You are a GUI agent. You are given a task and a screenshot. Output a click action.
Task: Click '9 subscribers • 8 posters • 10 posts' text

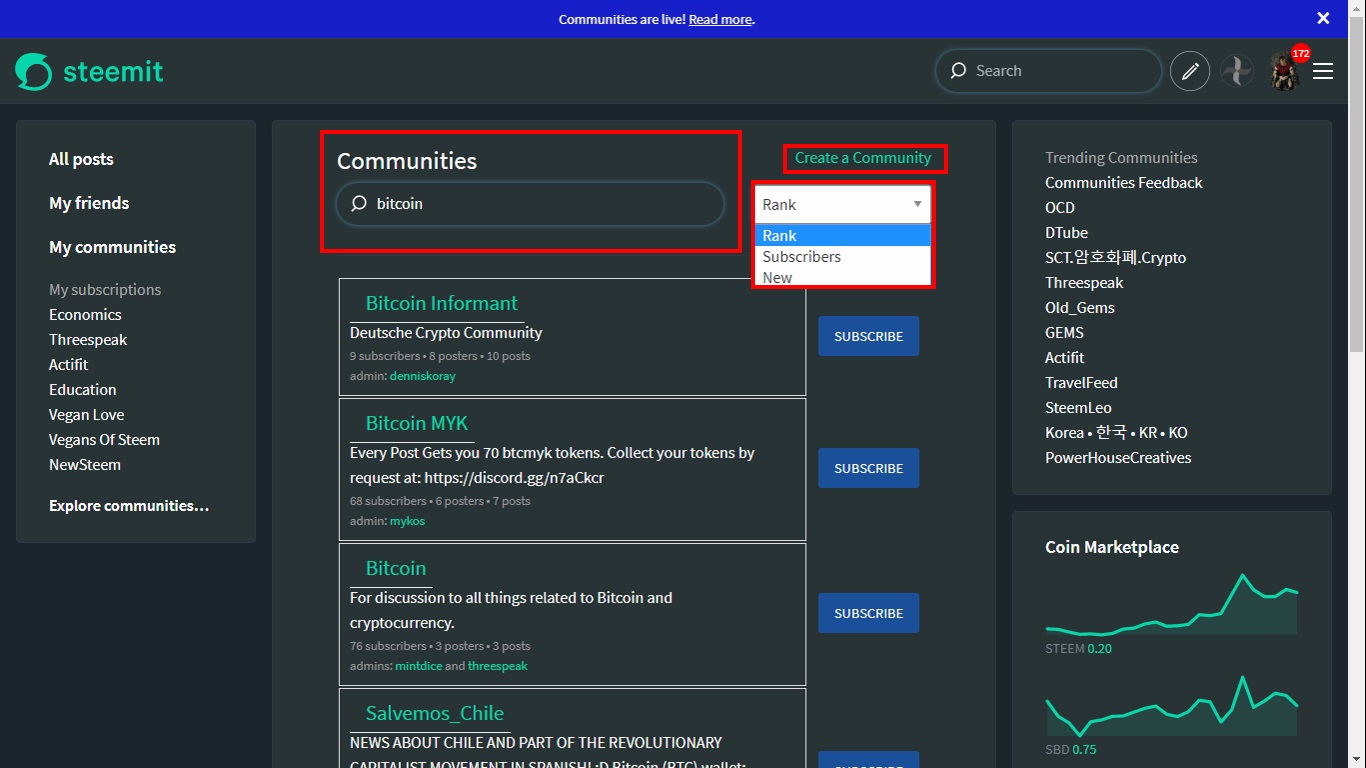click(x=440, y=356)
